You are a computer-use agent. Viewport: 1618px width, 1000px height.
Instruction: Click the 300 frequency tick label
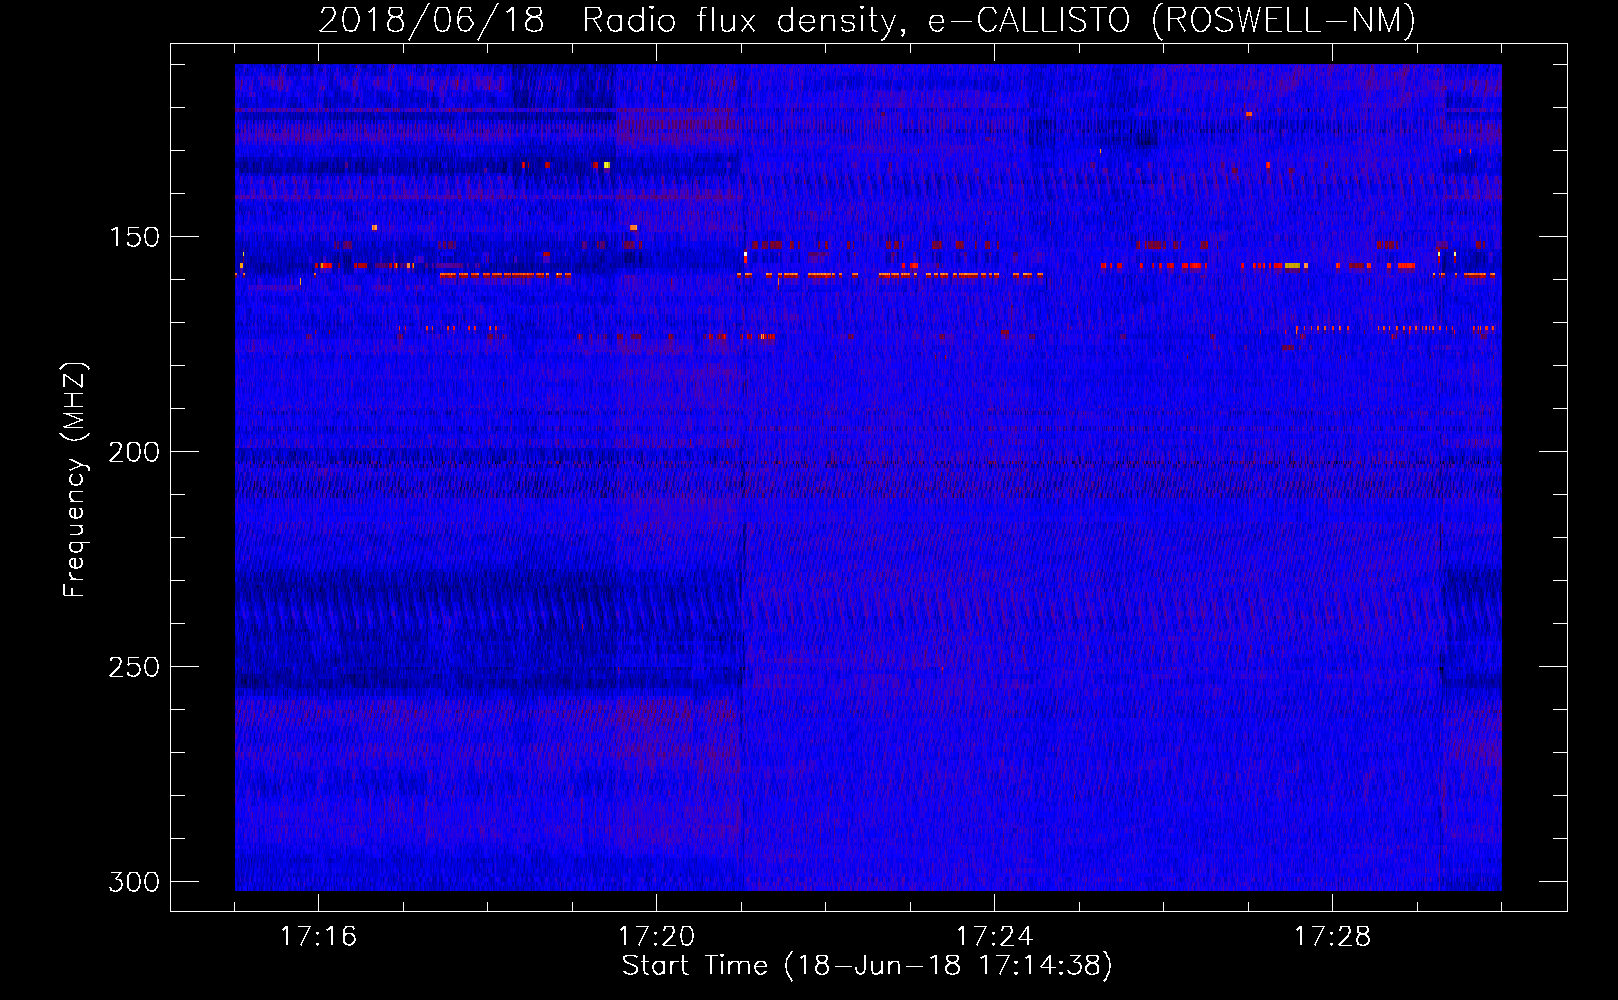pos(133,882)
